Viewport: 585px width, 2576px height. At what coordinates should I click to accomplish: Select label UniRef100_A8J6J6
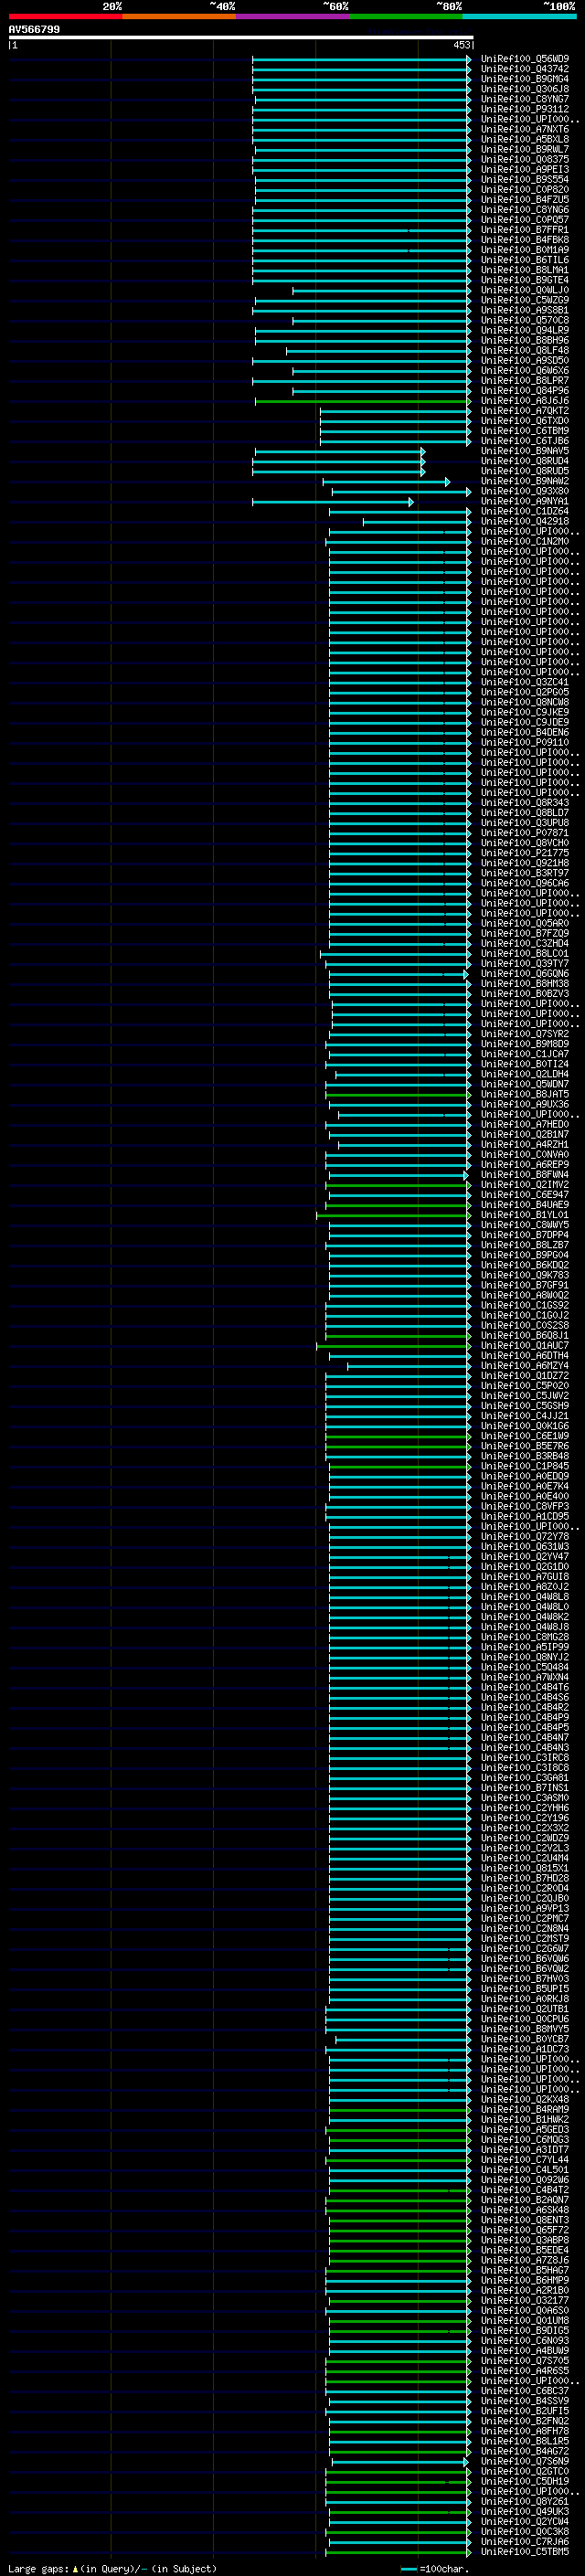pos(524,401)
